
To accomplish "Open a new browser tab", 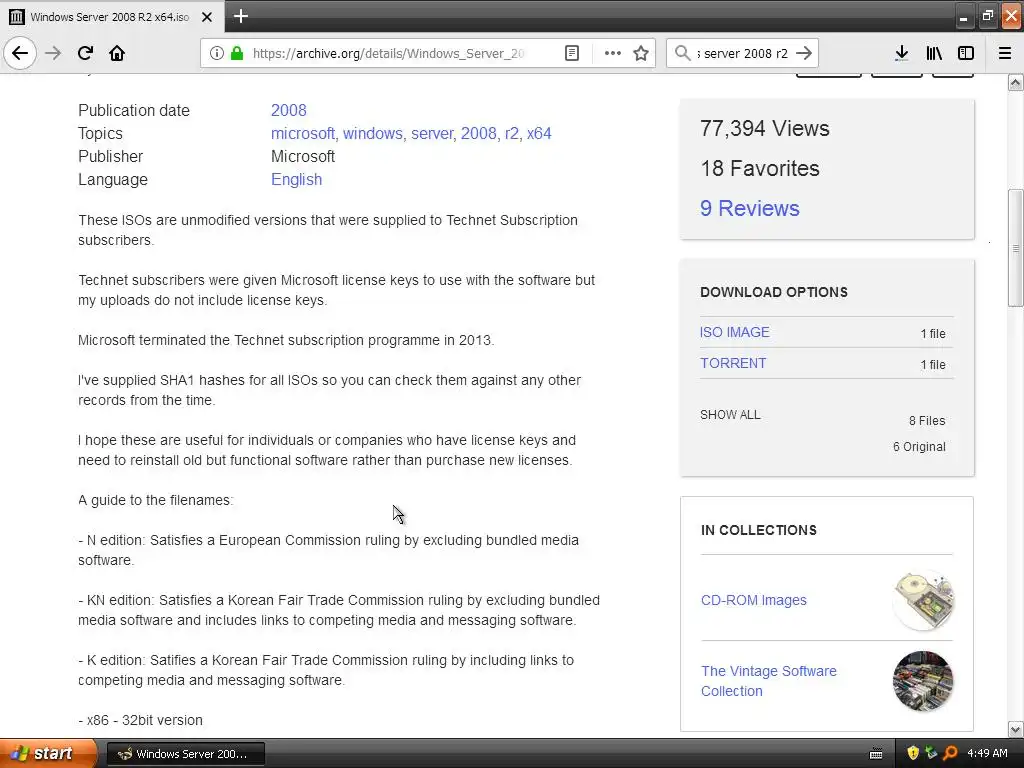I will point(240,16).
